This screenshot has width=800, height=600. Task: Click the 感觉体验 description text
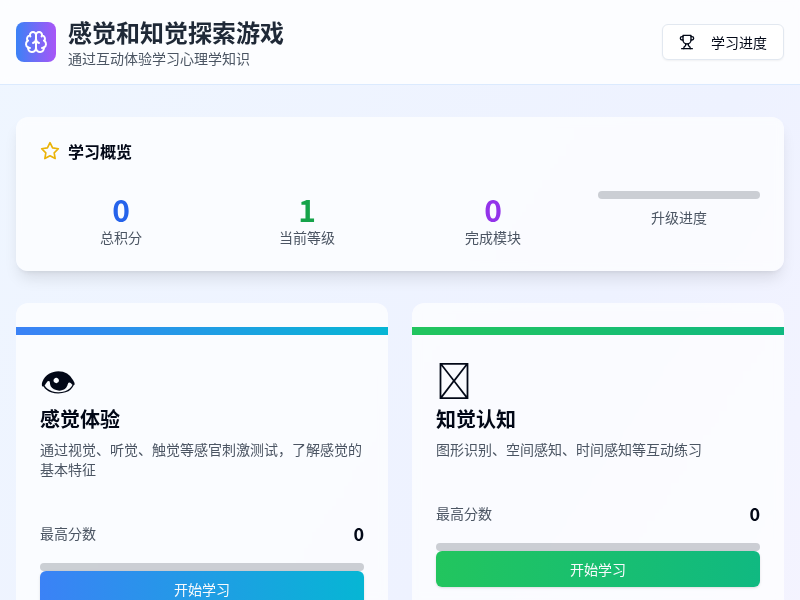(x=201, y=460)
